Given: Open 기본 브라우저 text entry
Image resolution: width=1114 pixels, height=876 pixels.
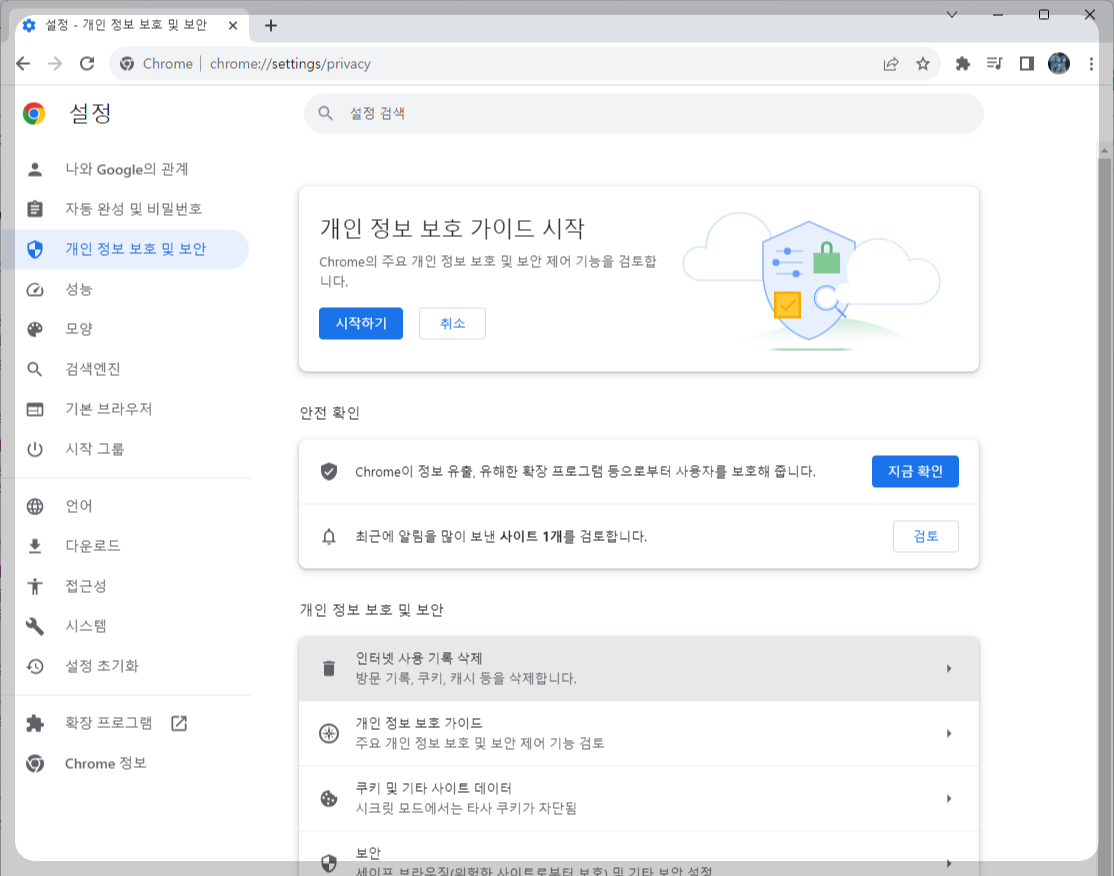Looking at the screenshot, I should 109,409.
